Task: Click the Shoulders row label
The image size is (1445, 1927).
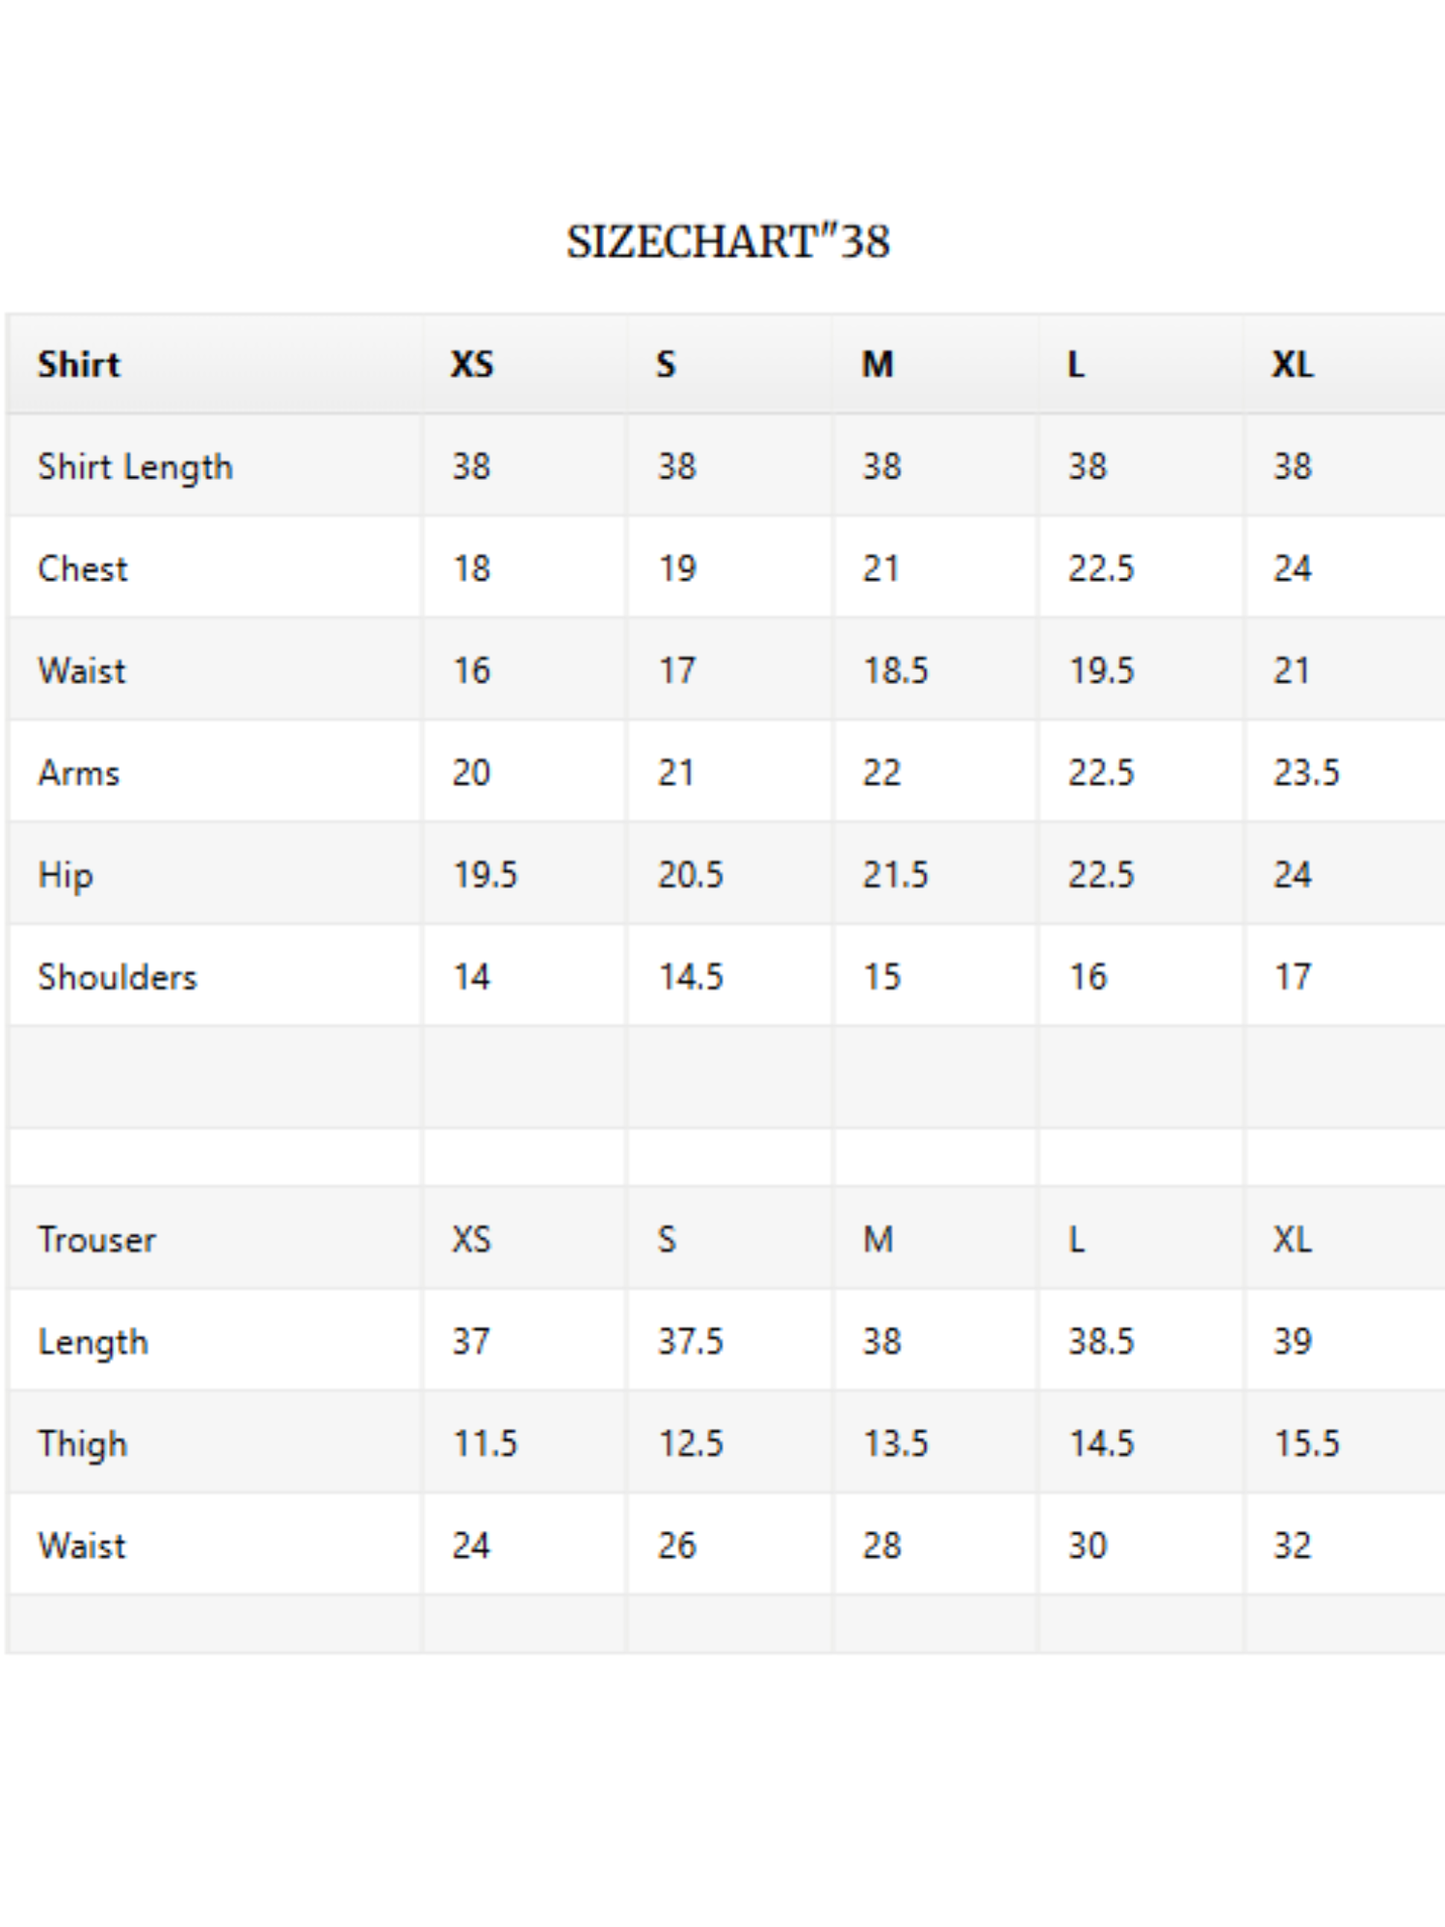Action: point(118,977)
